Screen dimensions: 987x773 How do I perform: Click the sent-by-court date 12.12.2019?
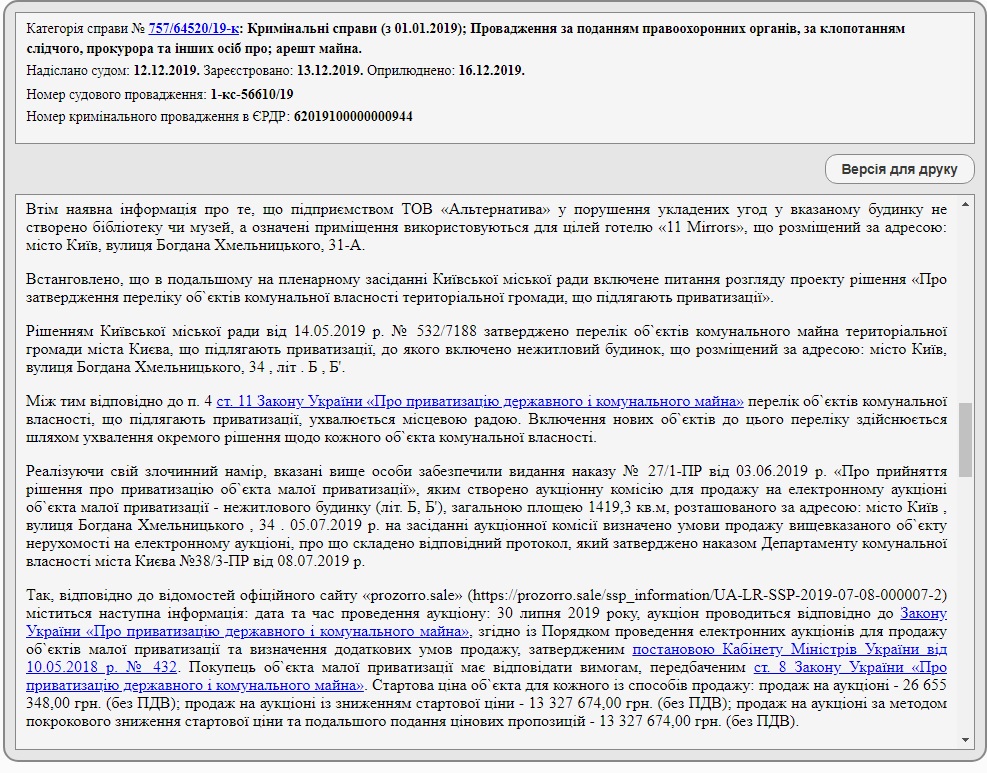click(x=167, y=71)
